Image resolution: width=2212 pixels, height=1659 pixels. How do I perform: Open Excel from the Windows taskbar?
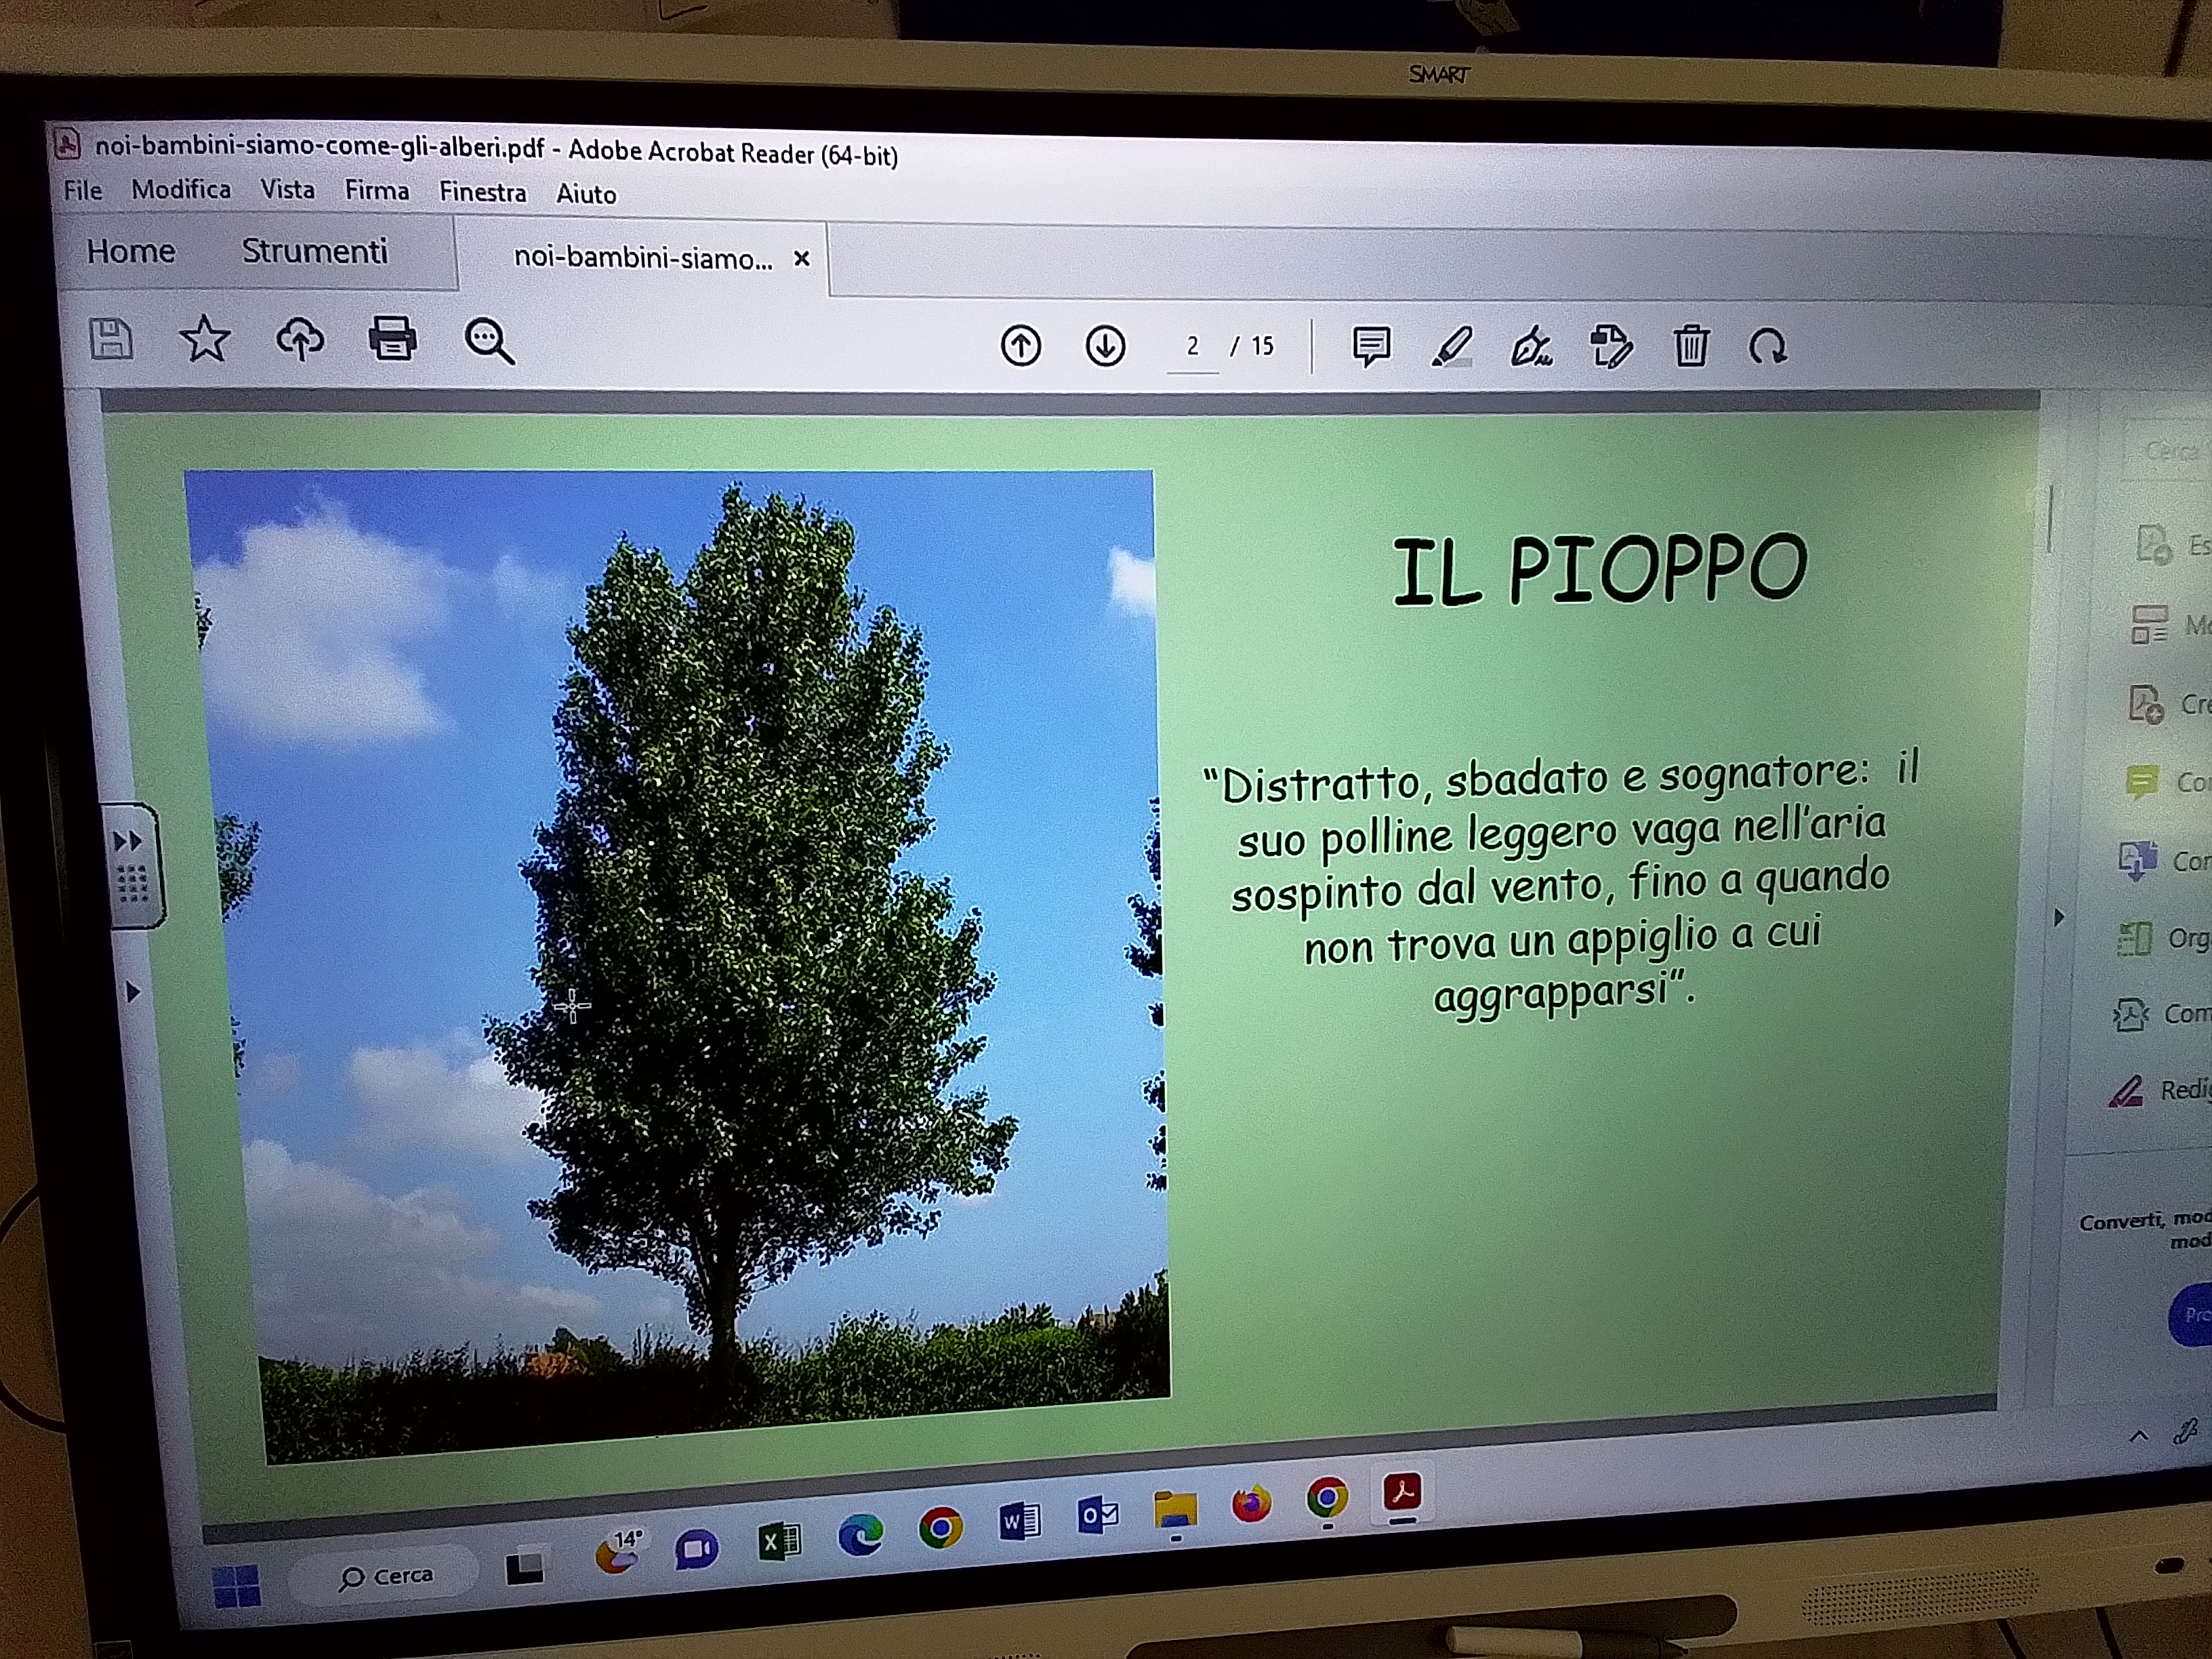point(780,1541)
